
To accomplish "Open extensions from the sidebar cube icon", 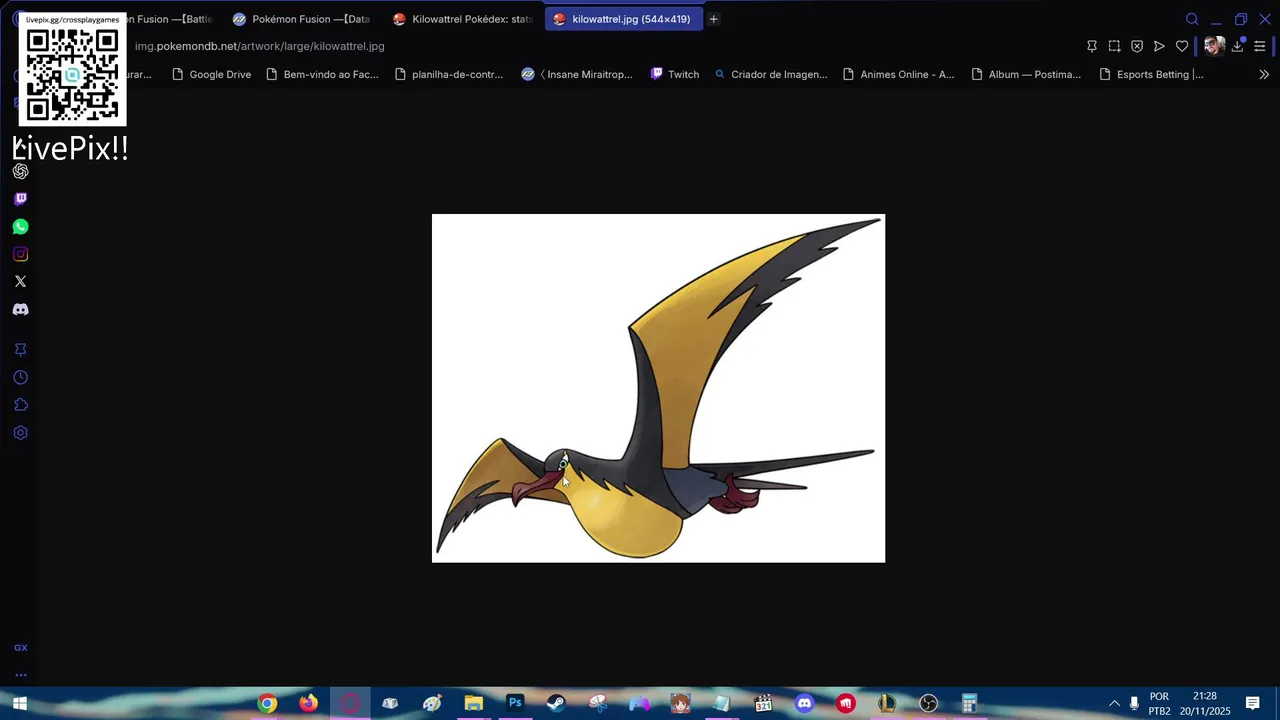I will (20, 405).
